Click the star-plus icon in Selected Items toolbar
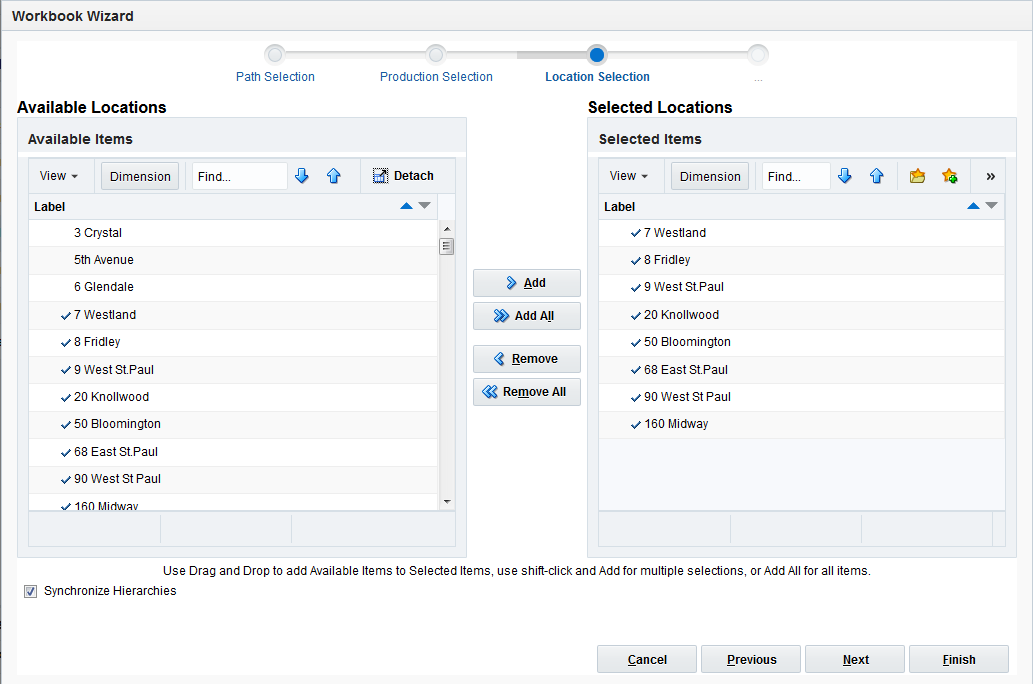This screenshot has height=684, width=1033. [x=949, y=176]
